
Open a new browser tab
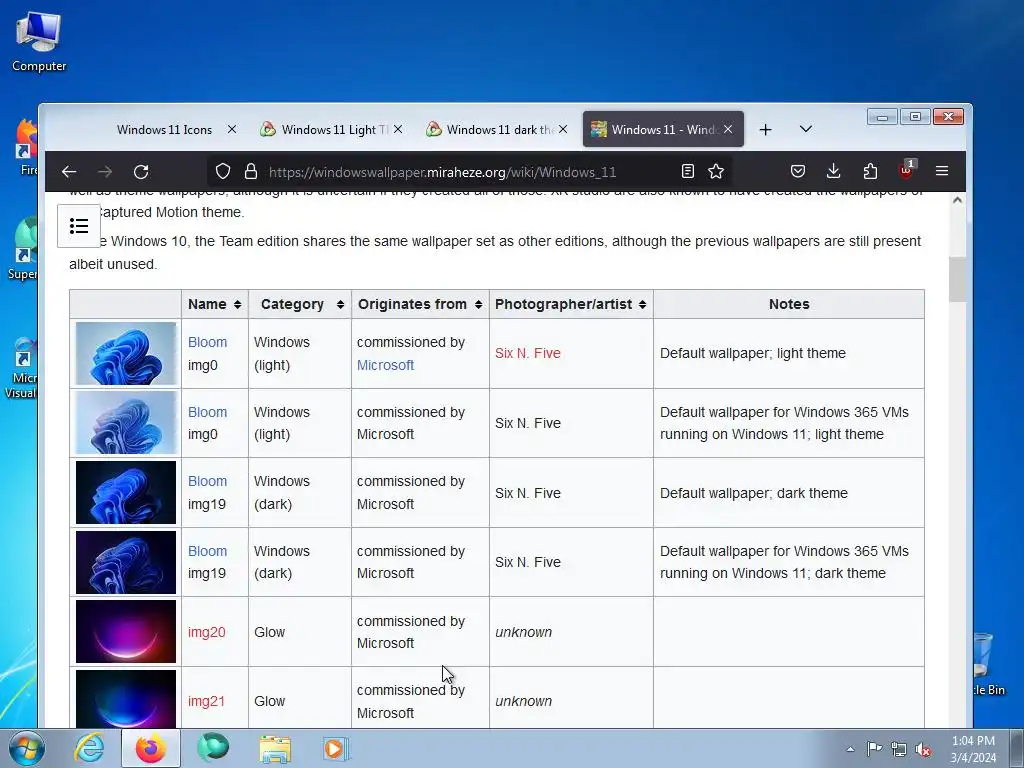765,130
